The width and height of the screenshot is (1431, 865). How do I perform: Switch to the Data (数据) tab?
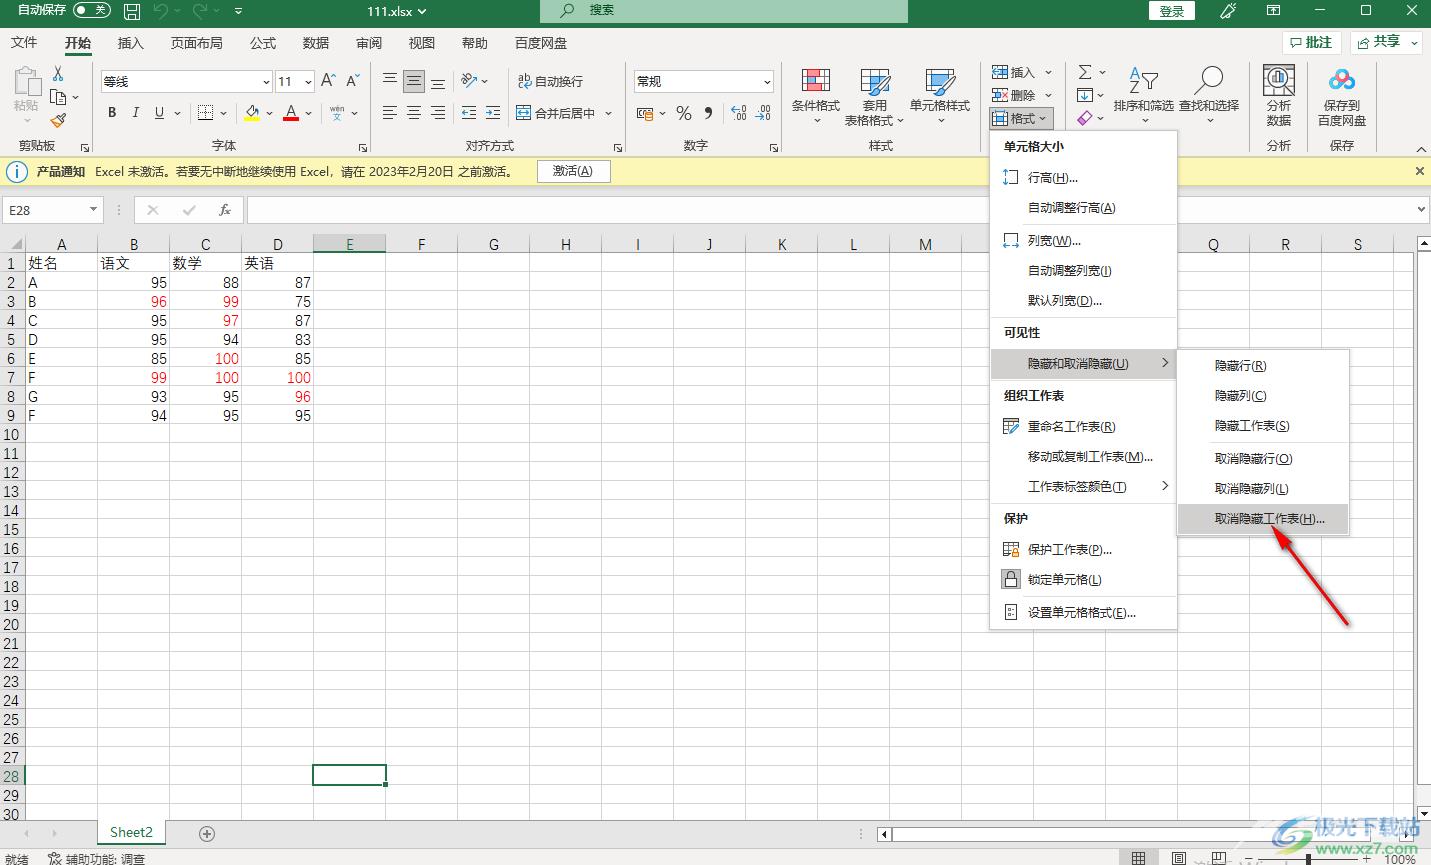316,43
